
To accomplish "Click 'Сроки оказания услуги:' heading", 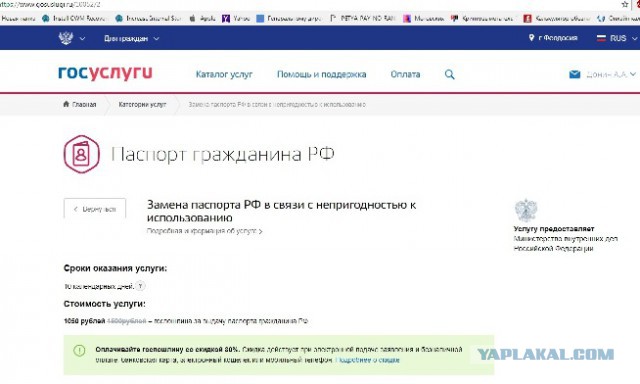I will coord(115,269).
